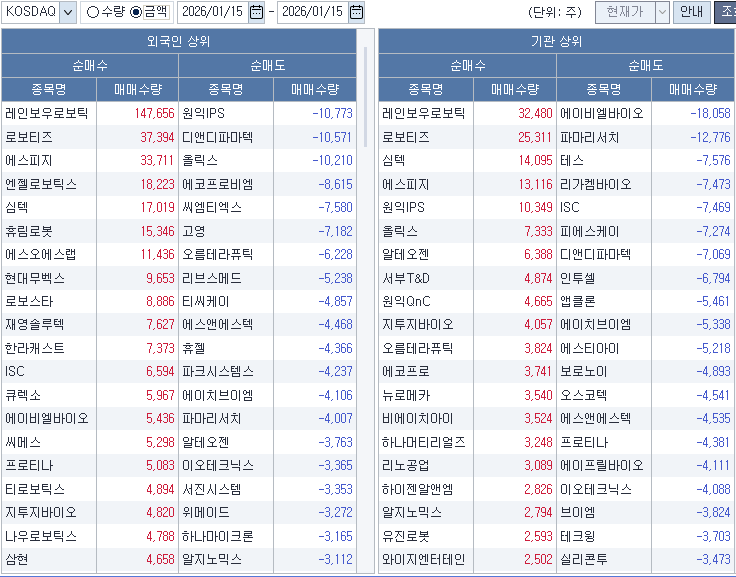
Task: Click 순매도 header under 외국인 상위
Action: pos(268,65)
